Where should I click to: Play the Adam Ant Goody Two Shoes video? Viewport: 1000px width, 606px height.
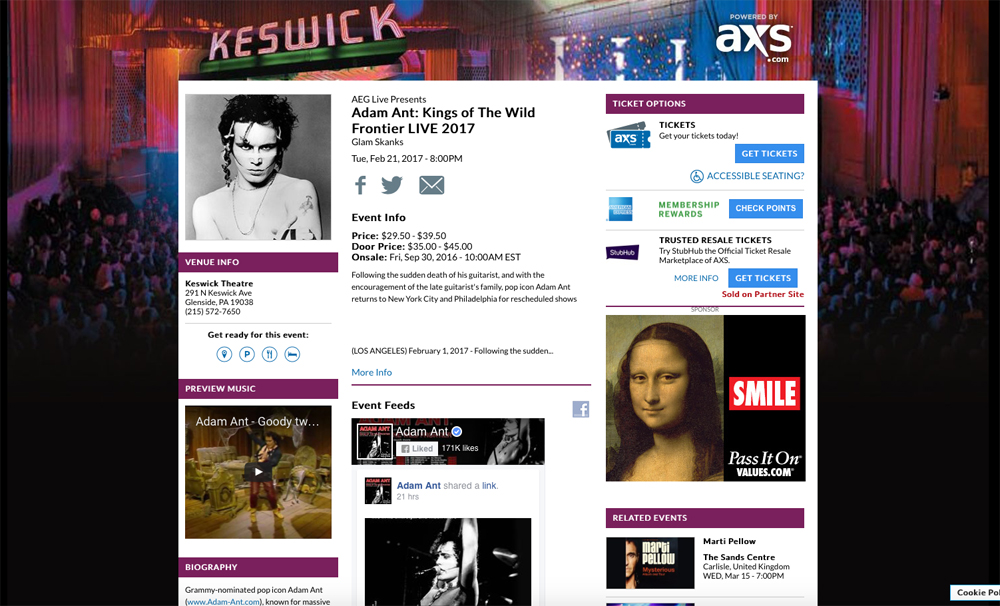258,472
